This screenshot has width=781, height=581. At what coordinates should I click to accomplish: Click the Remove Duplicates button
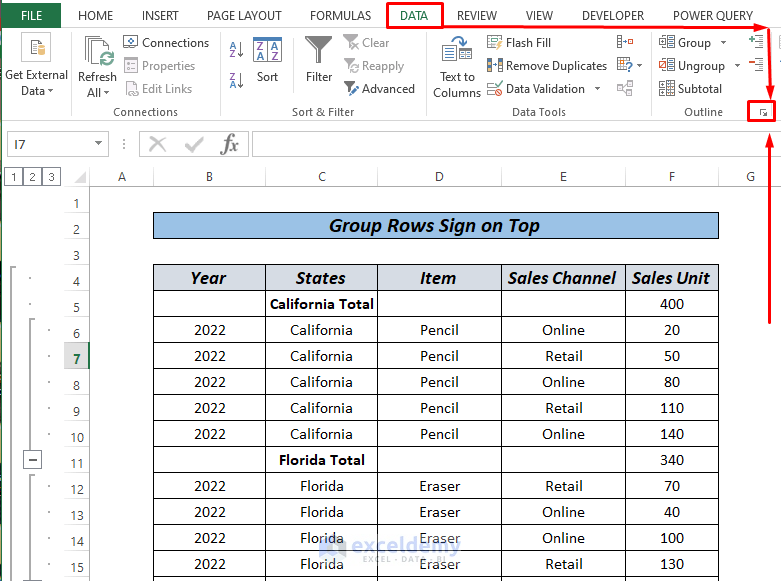[x=547, y=66]
